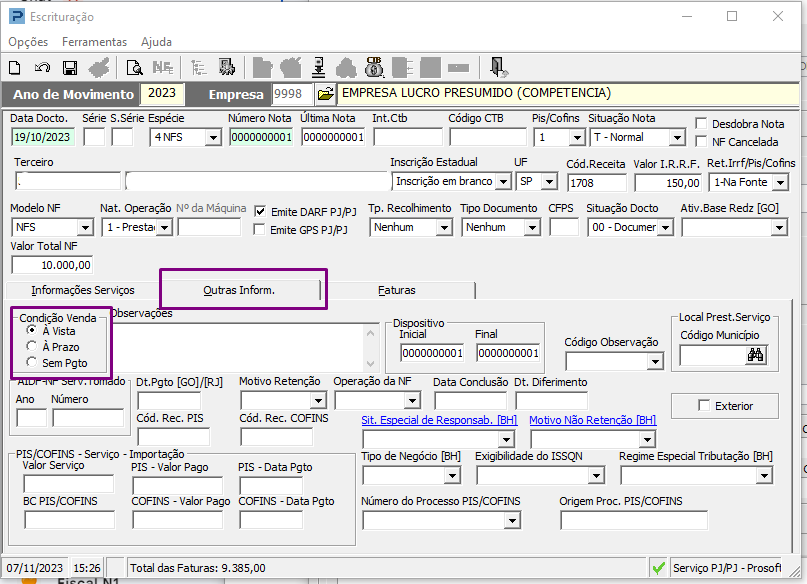The height and width of the screenshot is (584, 807).
Task: Save using the floppy disk icon
Action: [70, 68]
